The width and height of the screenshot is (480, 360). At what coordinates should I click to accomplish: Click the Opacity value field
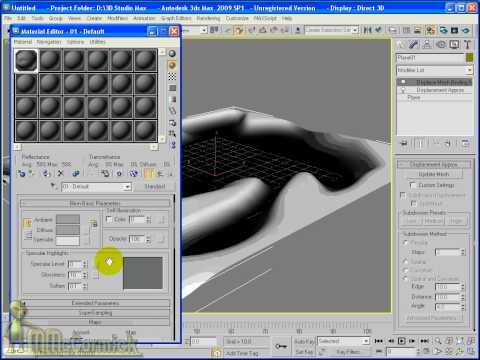[137, 239]
